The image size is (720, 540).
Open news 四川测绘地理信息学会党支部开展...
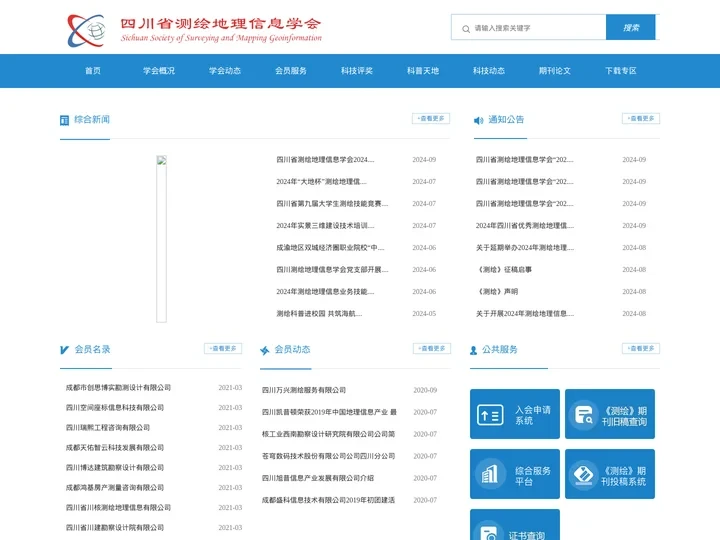pos(332,270)
